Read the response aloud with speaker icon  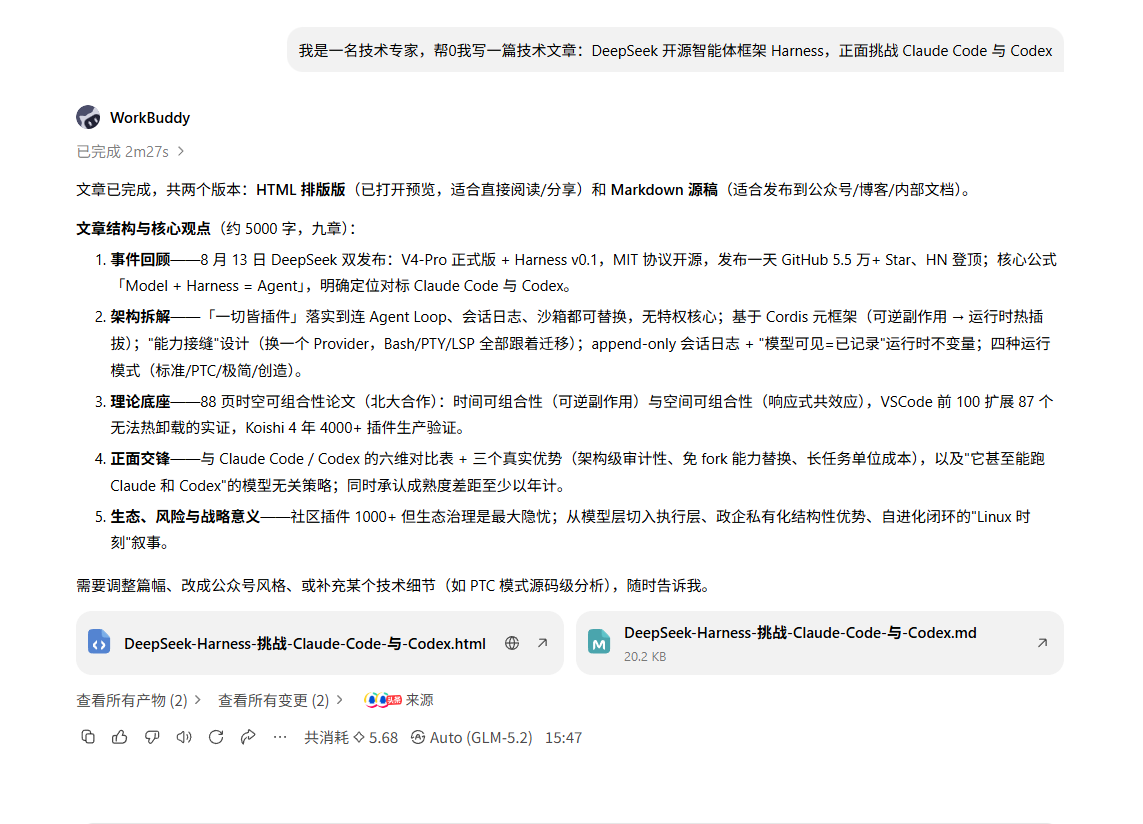coord(184,737)
